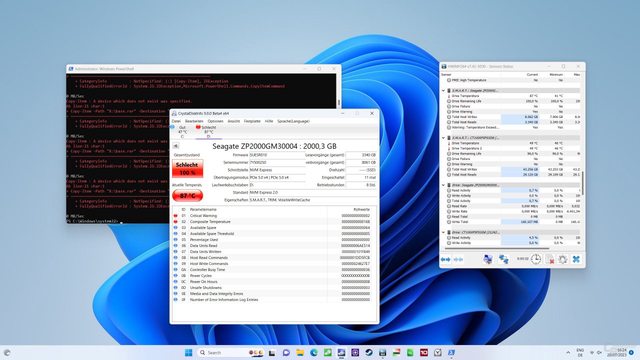Click the red status icon of Critical Warning
Viewport: 640px width, 360px height.
point(176,216)
